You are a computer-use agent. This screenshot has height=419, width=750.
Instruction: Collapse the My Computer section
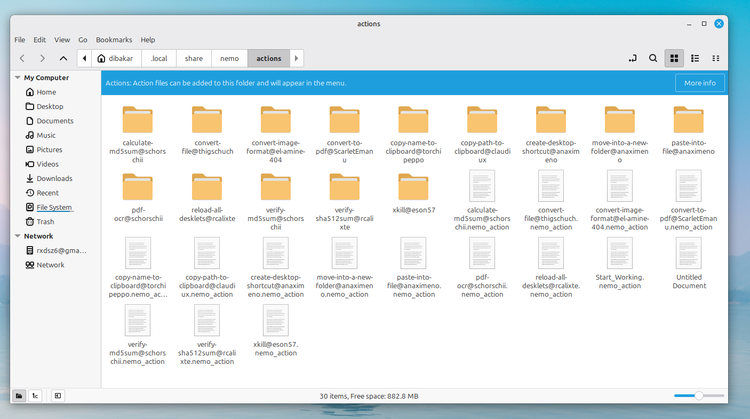tap(18, 77)
